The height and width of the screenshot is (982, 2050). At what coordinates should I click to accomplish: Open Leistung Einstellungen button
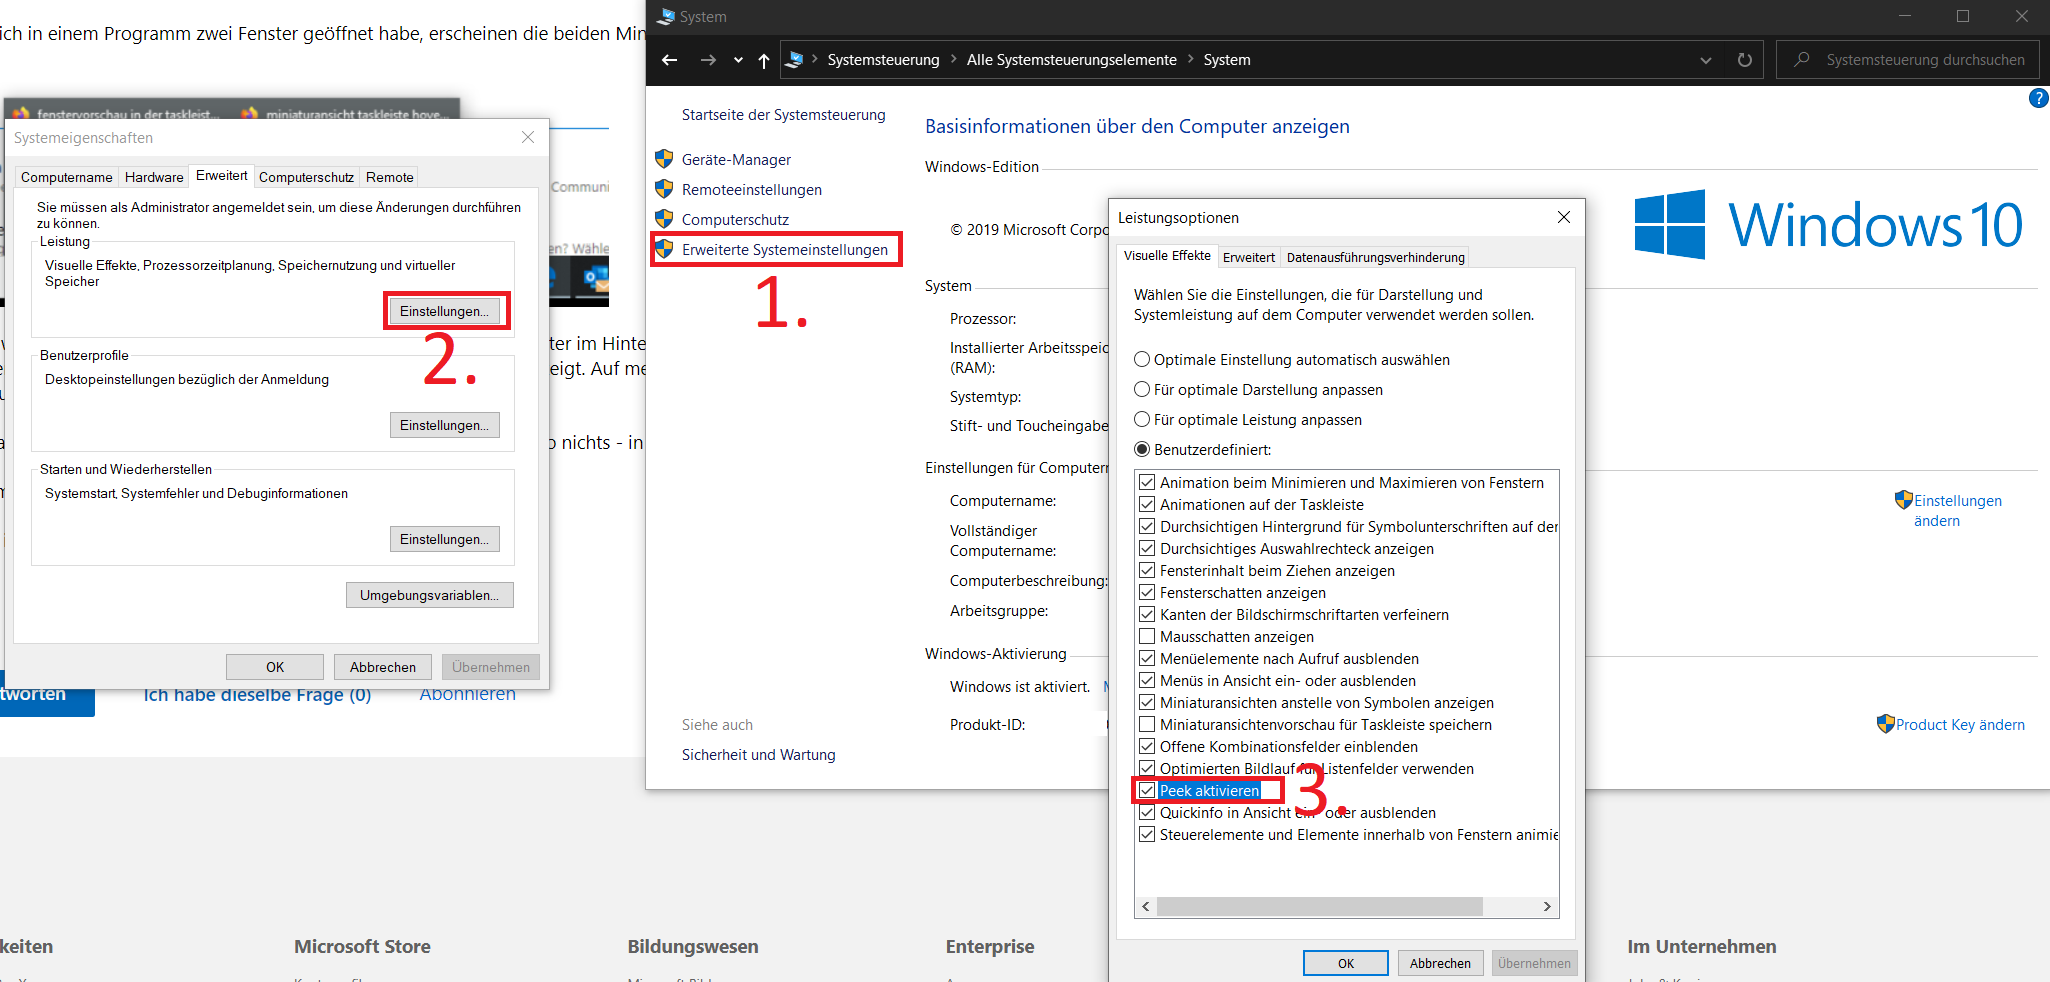pos(445,311)
